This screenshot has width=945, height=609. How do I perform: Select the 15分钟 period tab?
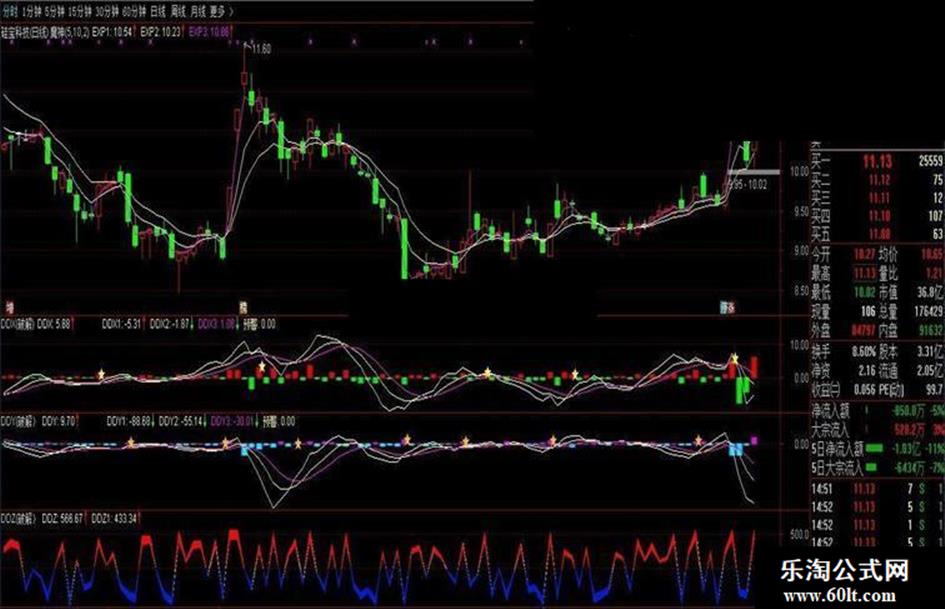(x=80, y=11)
